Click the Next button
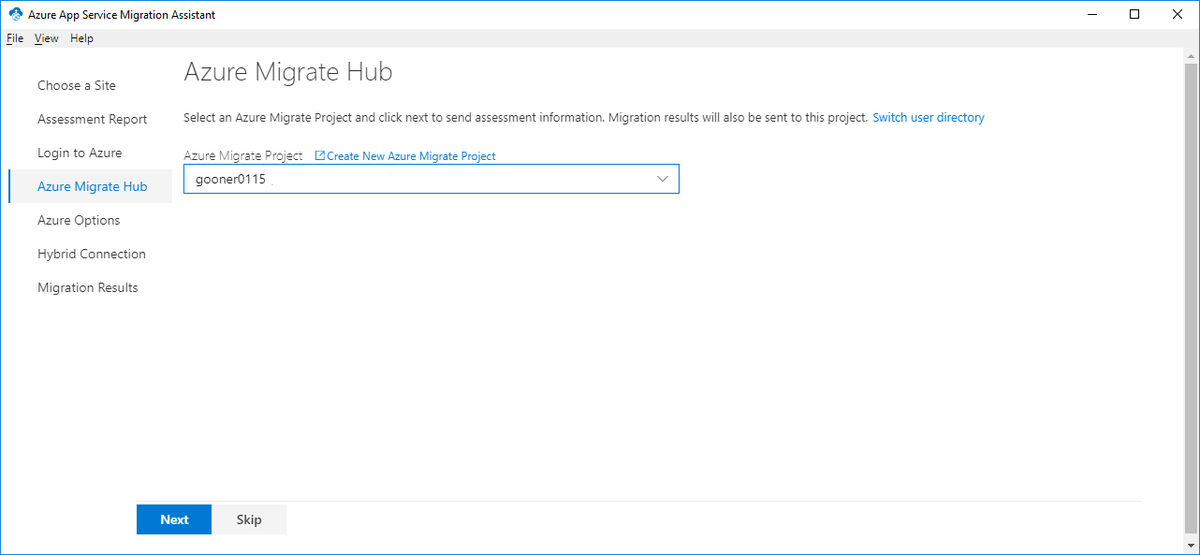Screen dimensions: 1200x555 coord(174,519)
